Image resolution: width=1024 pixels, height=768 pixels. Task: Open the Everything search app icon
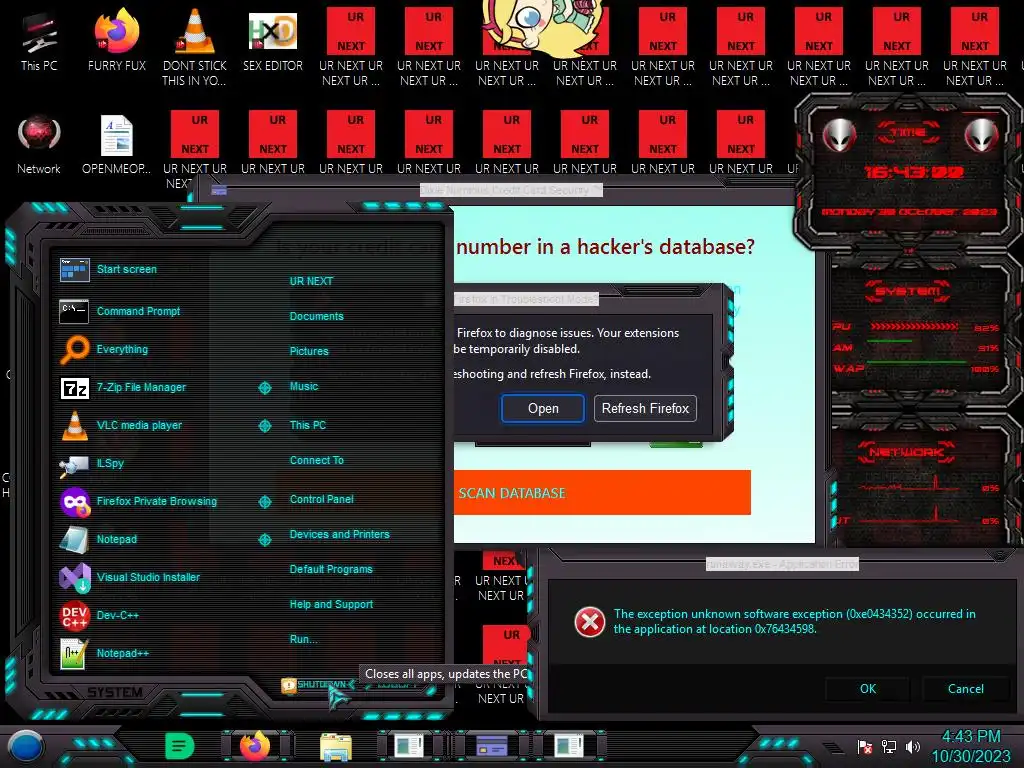[74, 349]
